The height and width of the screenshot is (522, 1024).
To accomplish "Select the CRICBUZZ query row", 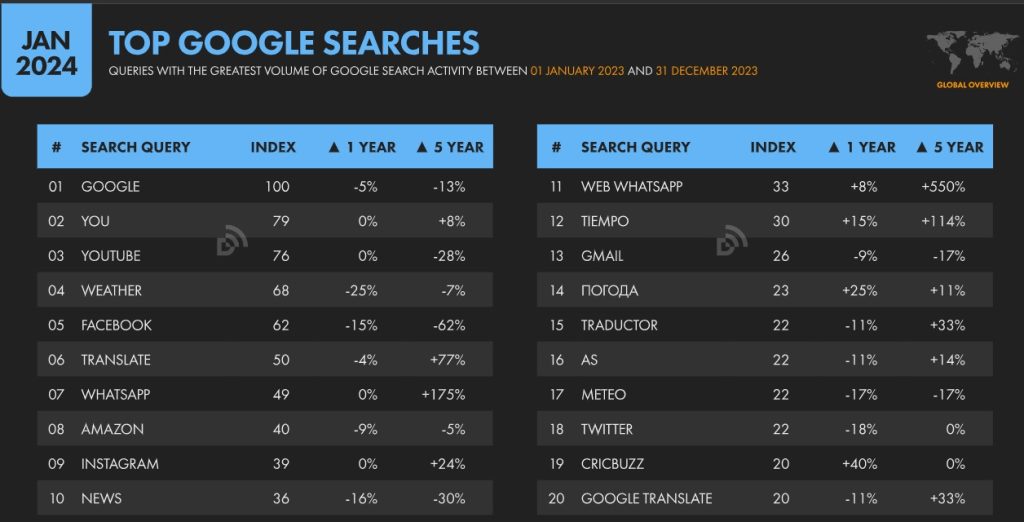I will (x=765, y=464).
